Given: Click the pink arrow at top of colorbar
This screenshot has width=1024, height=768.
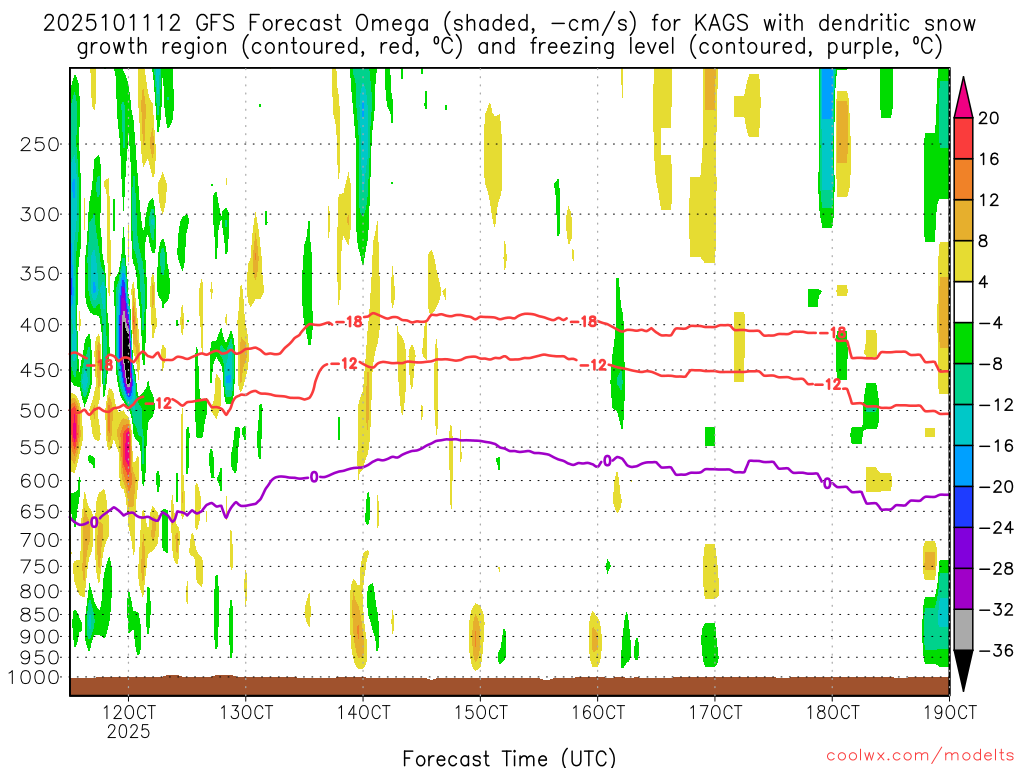Looking at the screenshot, I should pyautogui.click(x=963, y=98).
